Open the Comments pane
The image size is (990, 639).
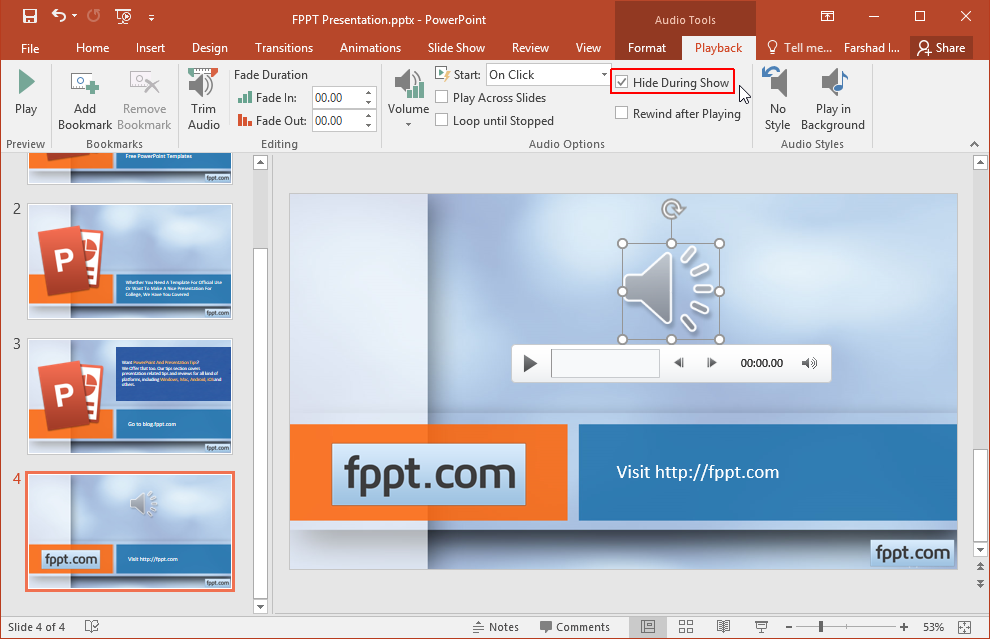[x=575, y=627]
